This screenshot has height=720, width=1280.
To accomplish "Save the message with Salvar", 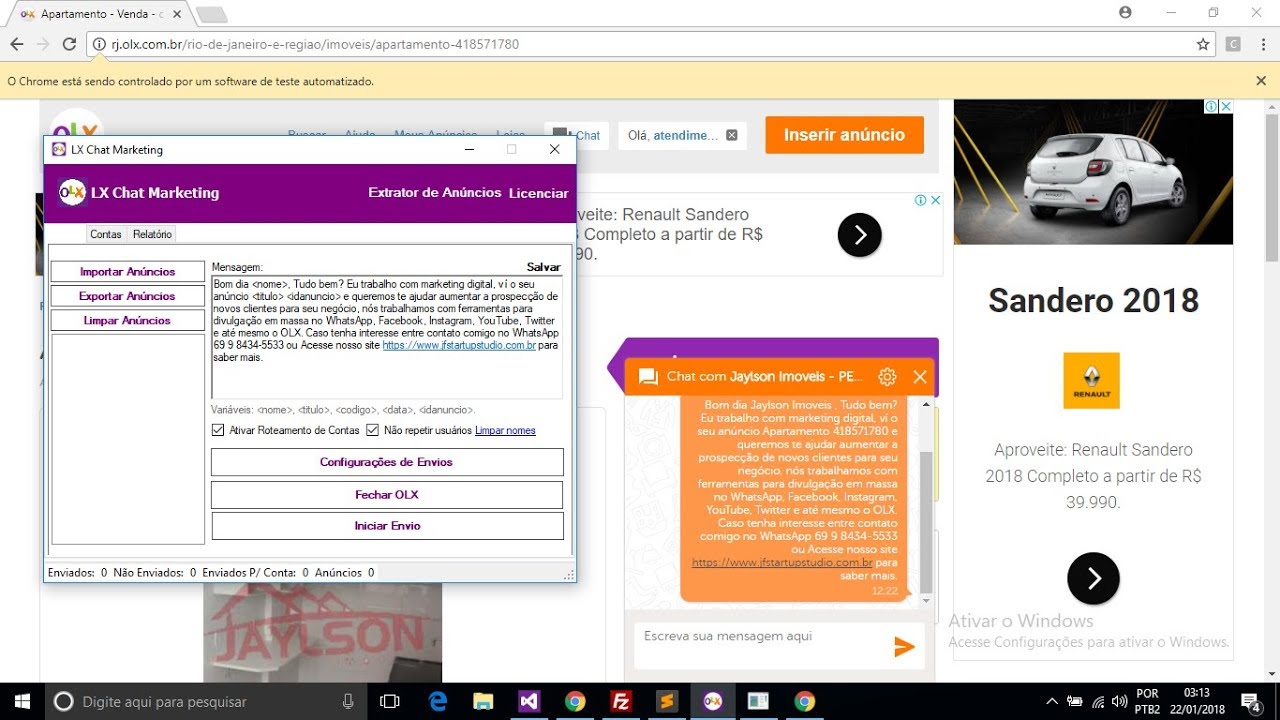I will point(544,267).
